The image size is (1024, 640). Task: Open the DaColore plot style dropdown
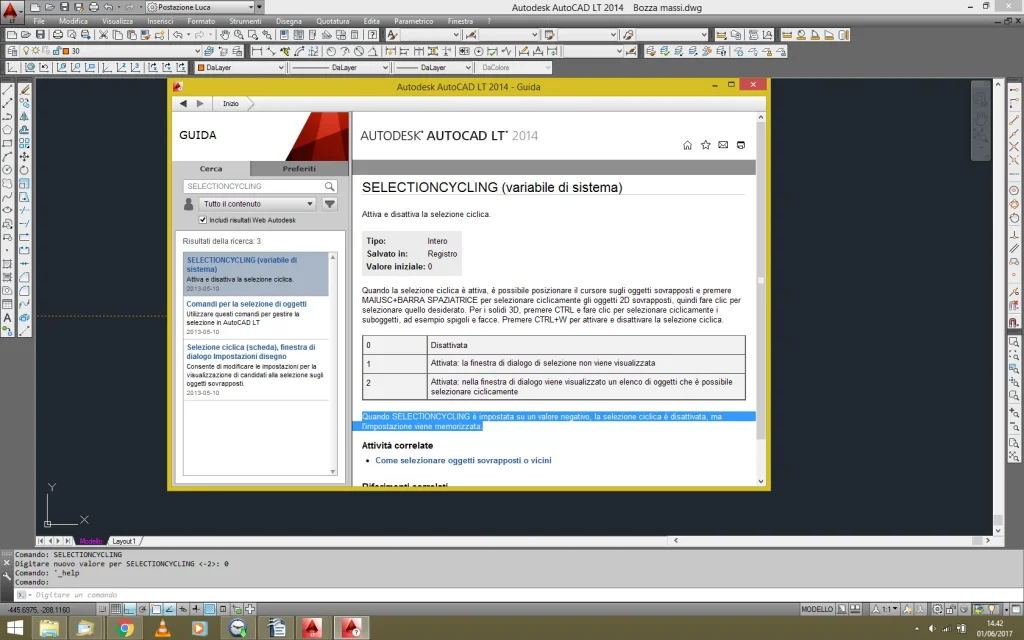pos(514,67)
